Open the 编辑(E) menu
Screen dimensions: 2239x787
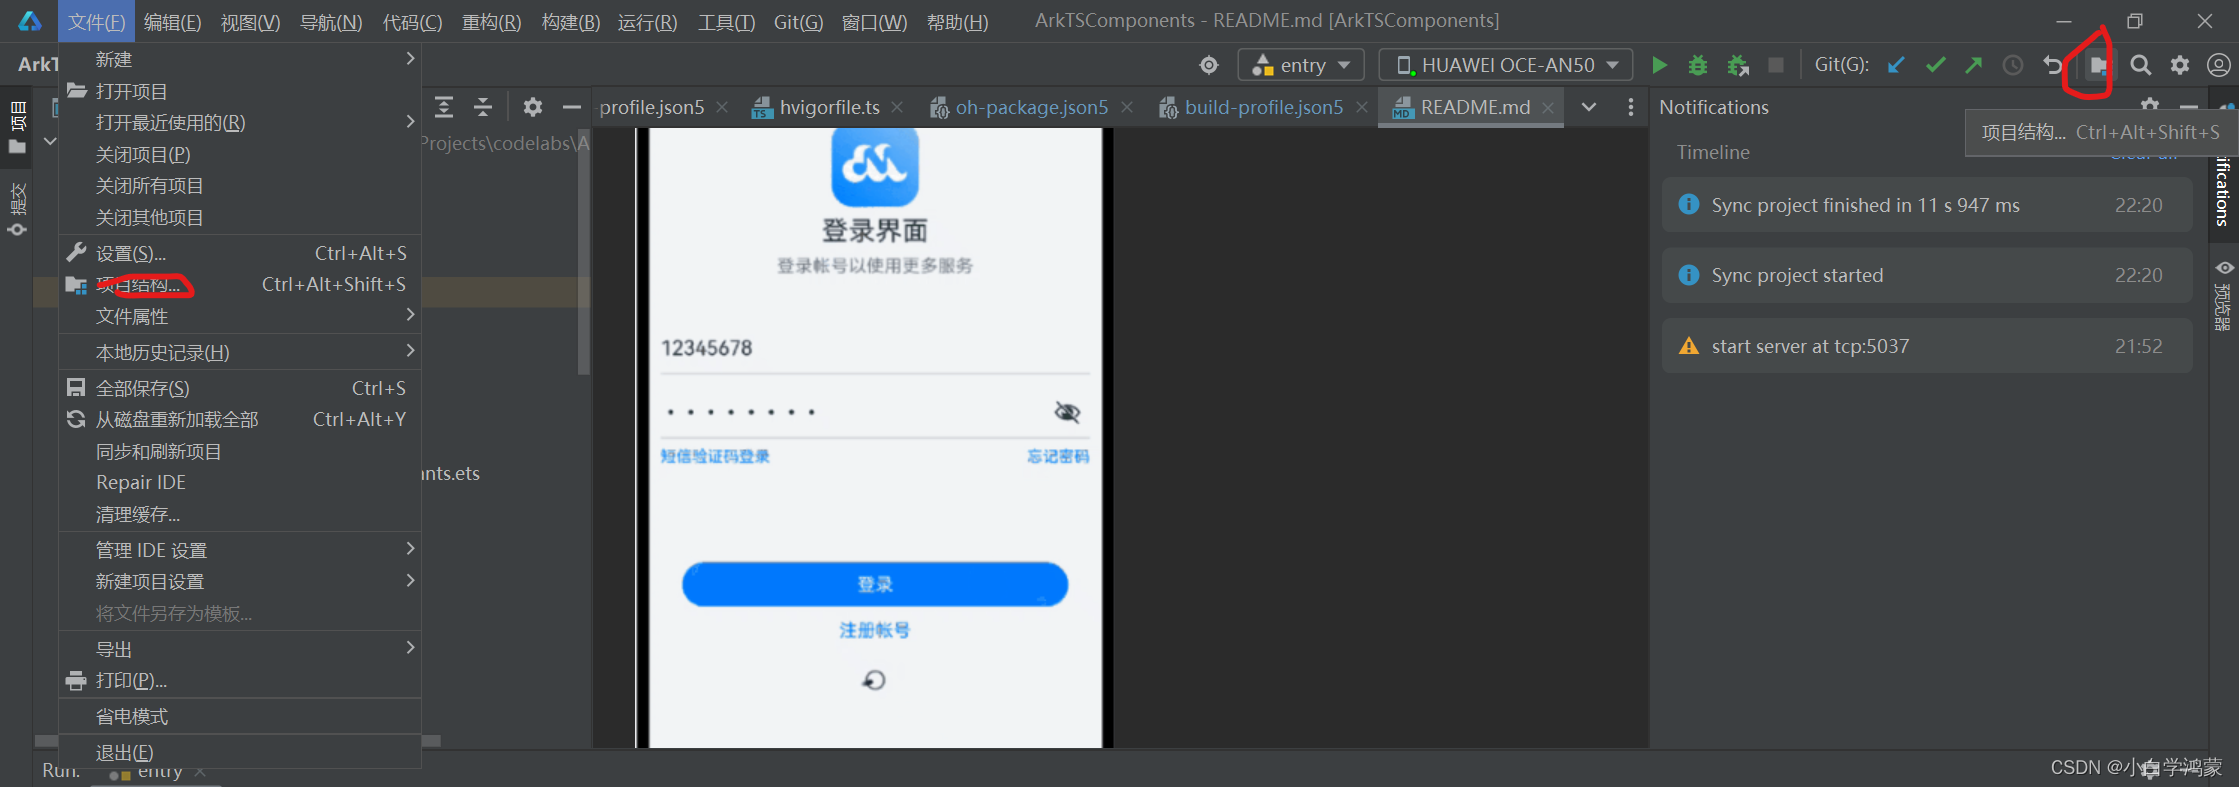pyautogui.click(x=172, y=22)
